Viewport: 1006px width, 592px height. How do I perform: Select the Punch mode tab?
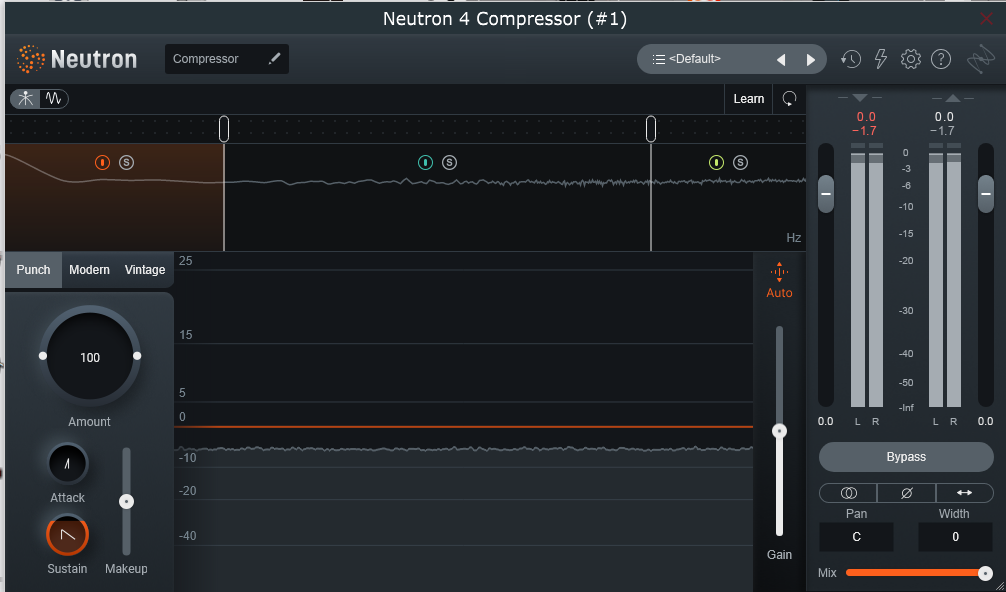(x=33, y=270)
